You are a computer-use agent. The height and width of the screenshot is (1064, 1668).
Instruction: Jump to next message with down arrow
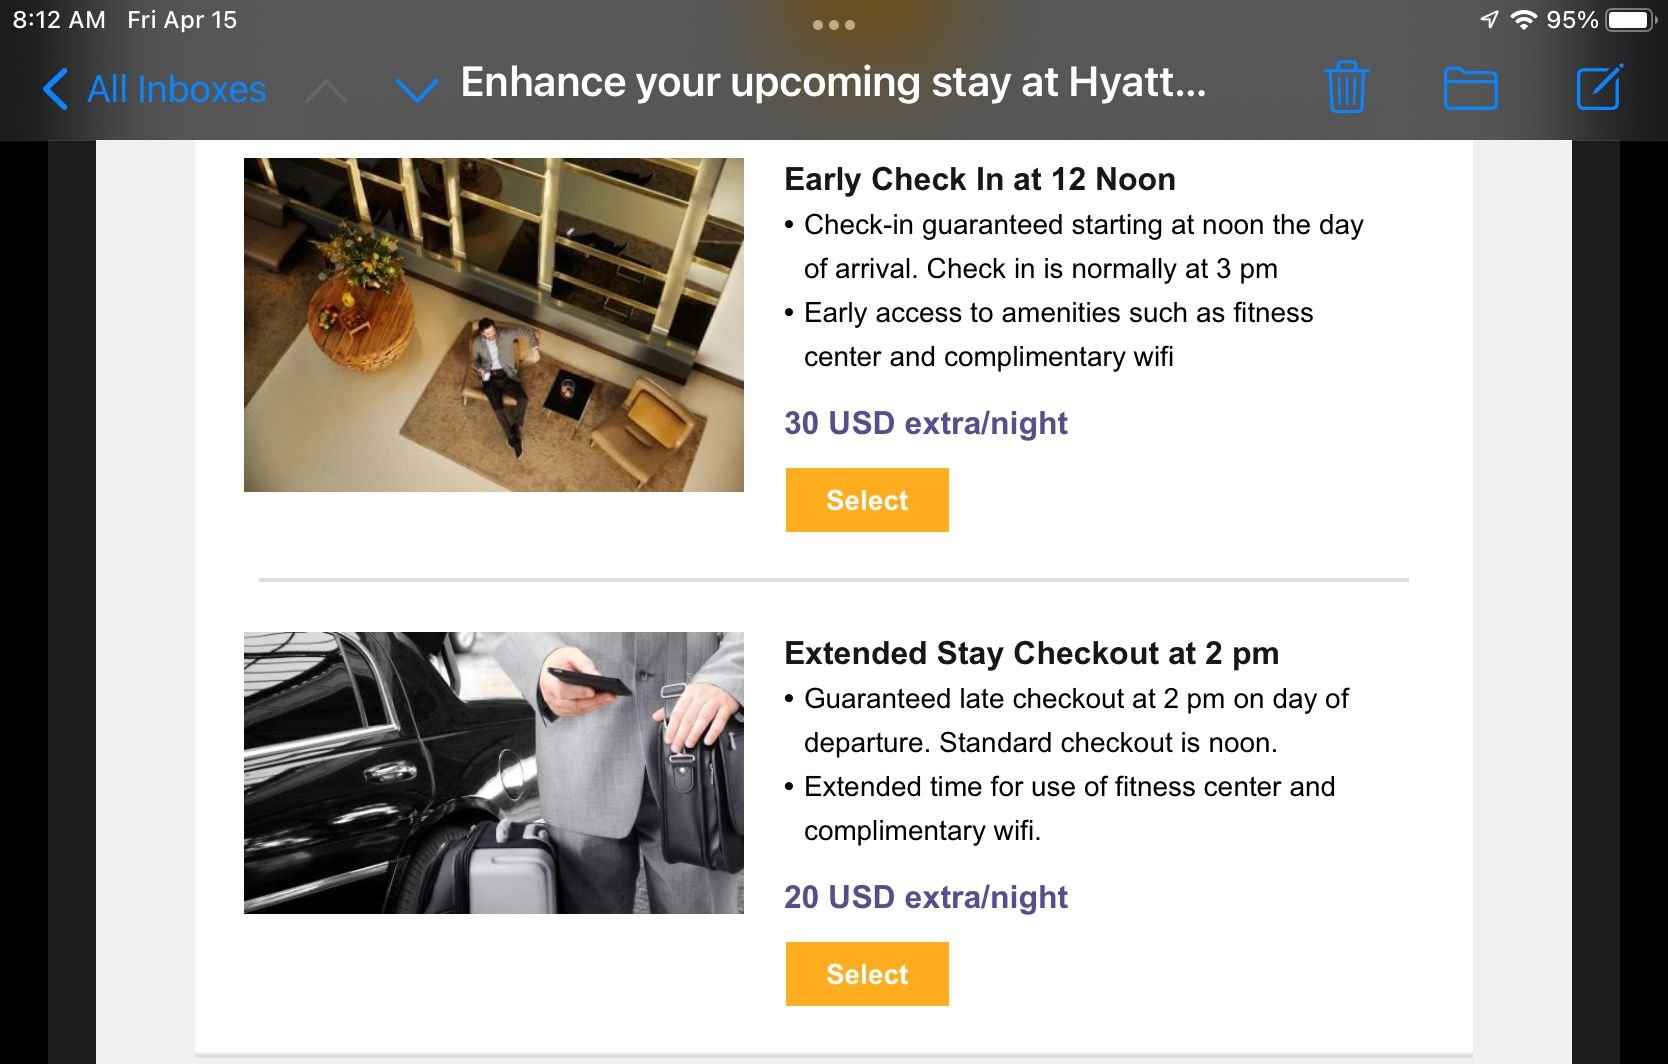coord(417,91)
